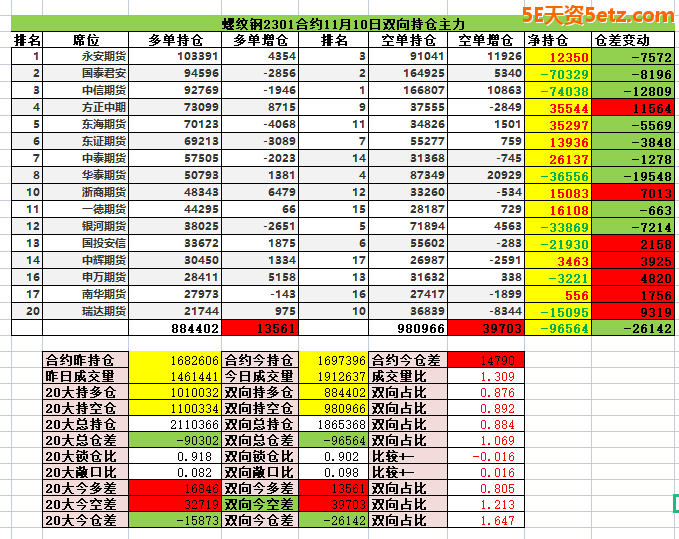Screen dimensions: 679x539
Task: Select green change cell -19548
Action: (x=633, y=175)
